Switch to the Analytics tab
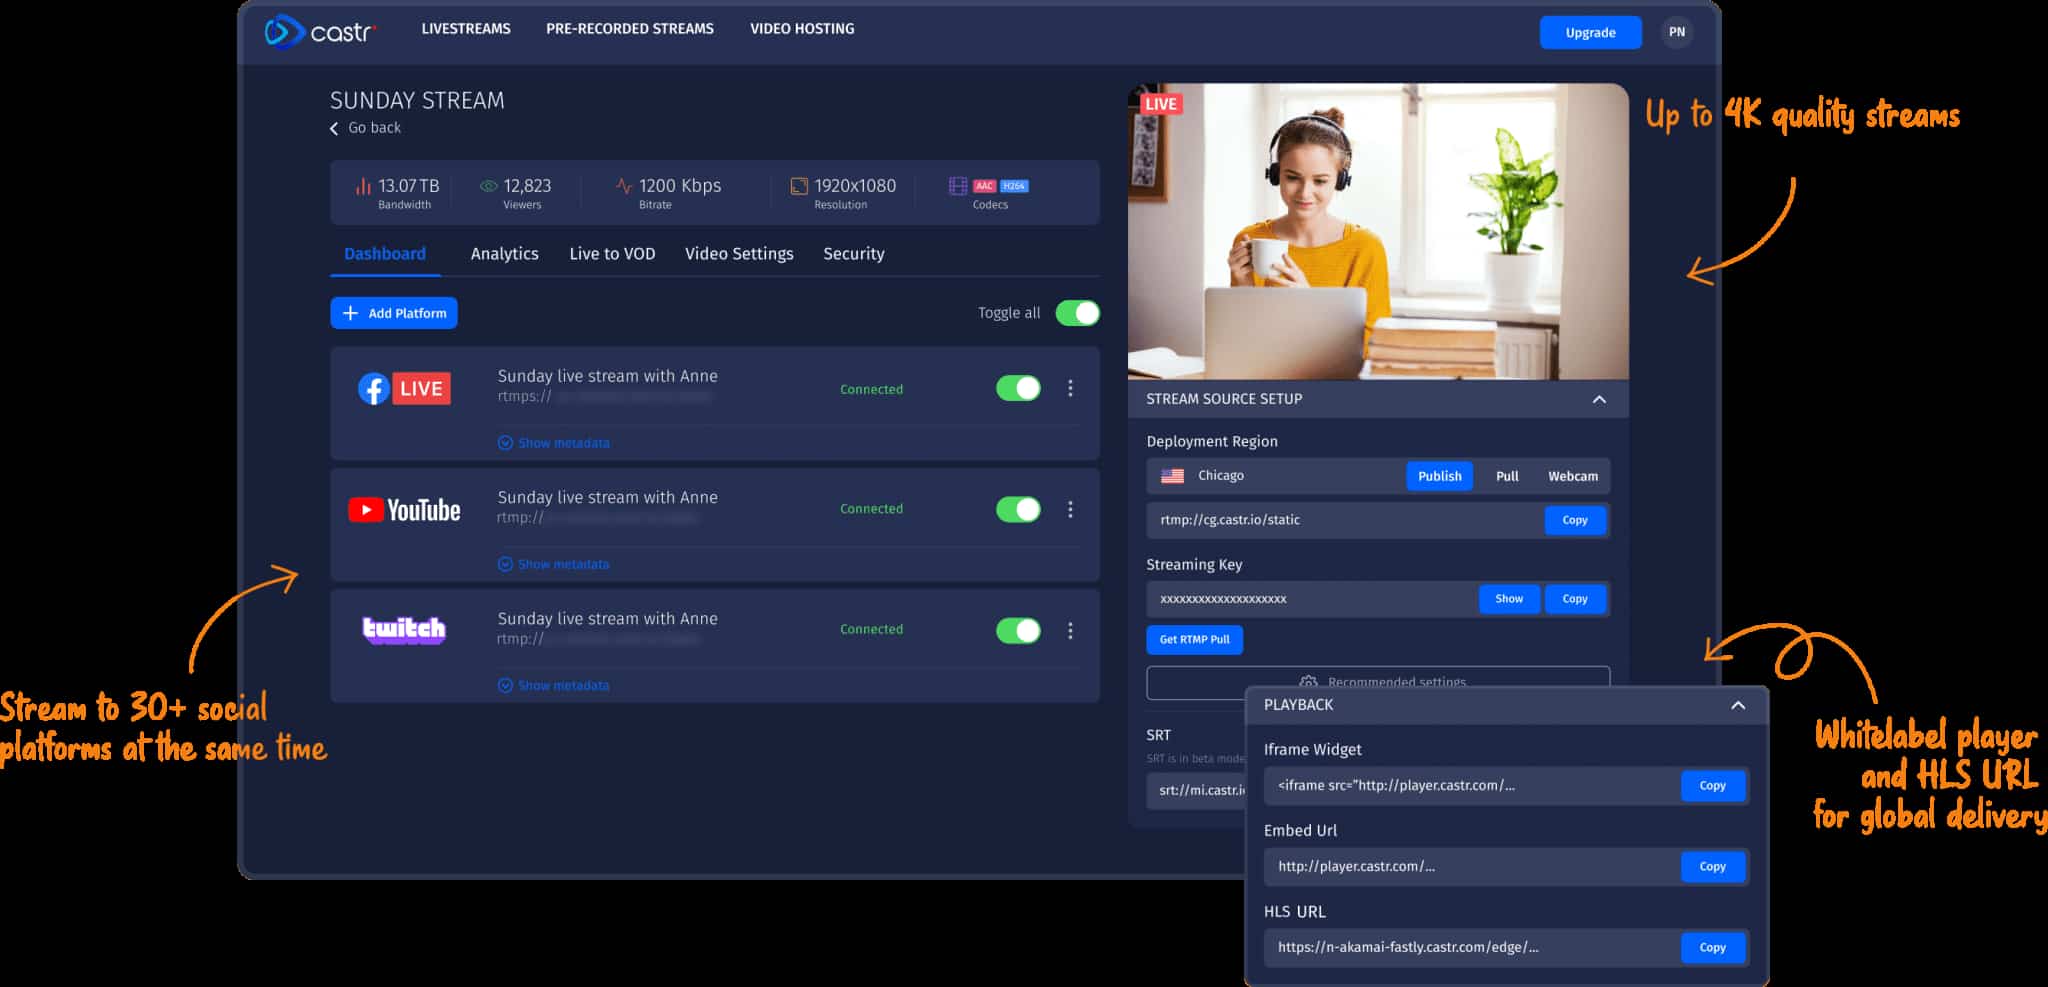This screenshot has width=2048, height=987. [504, 253]
